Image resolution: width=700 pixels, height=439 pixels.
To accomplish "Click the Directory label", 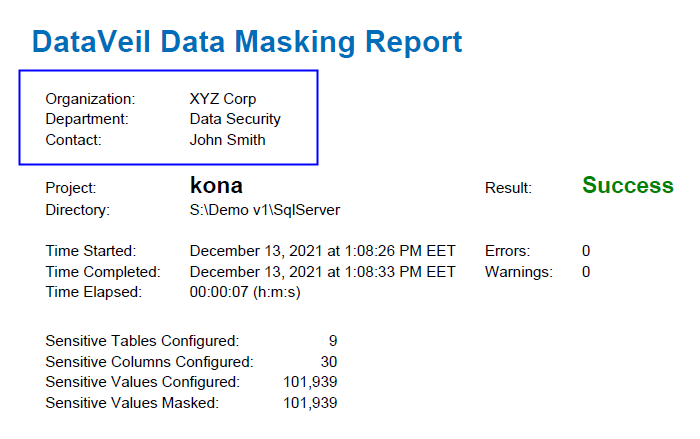I will click(x=78, y=210).
